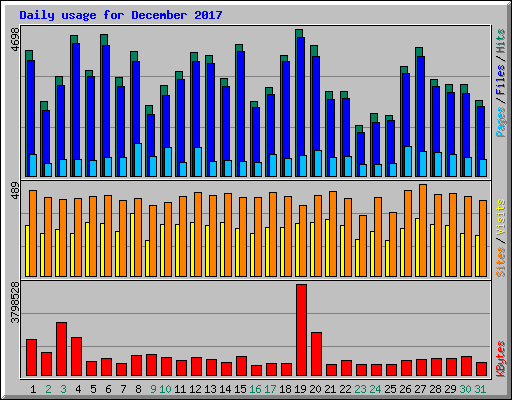Viewport: 512px width, 400px height.
Task: Click day label 15 on the x-axis
Action: (x=240, y=389)
